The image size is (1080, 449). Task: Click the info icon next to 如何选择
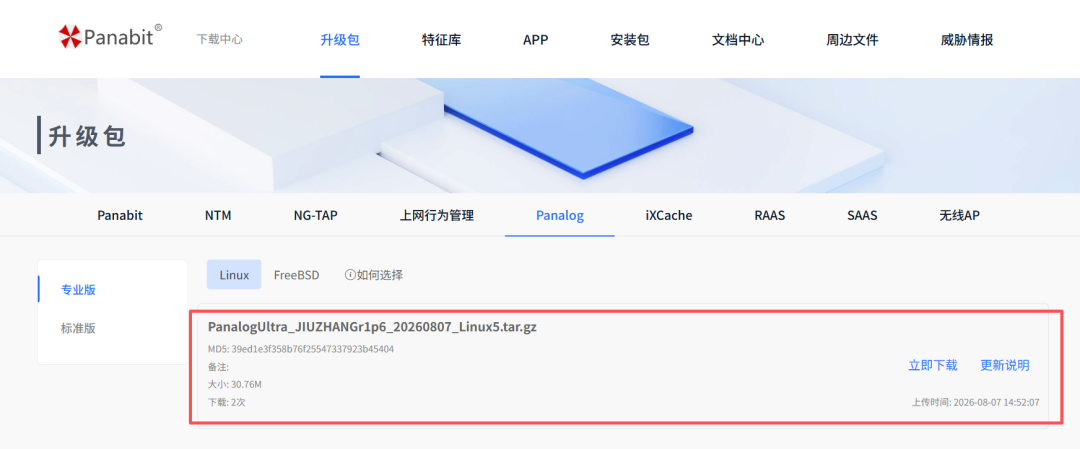tap(350, 275)
